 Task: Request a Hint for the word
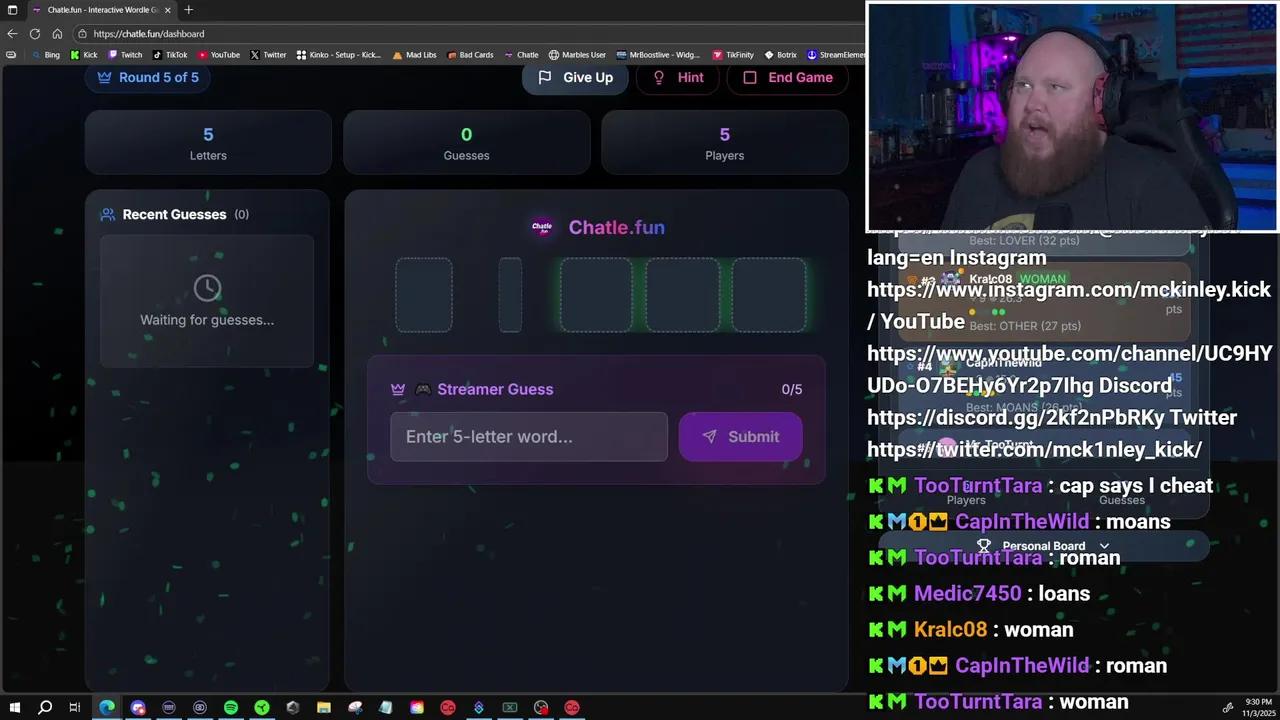678,77
